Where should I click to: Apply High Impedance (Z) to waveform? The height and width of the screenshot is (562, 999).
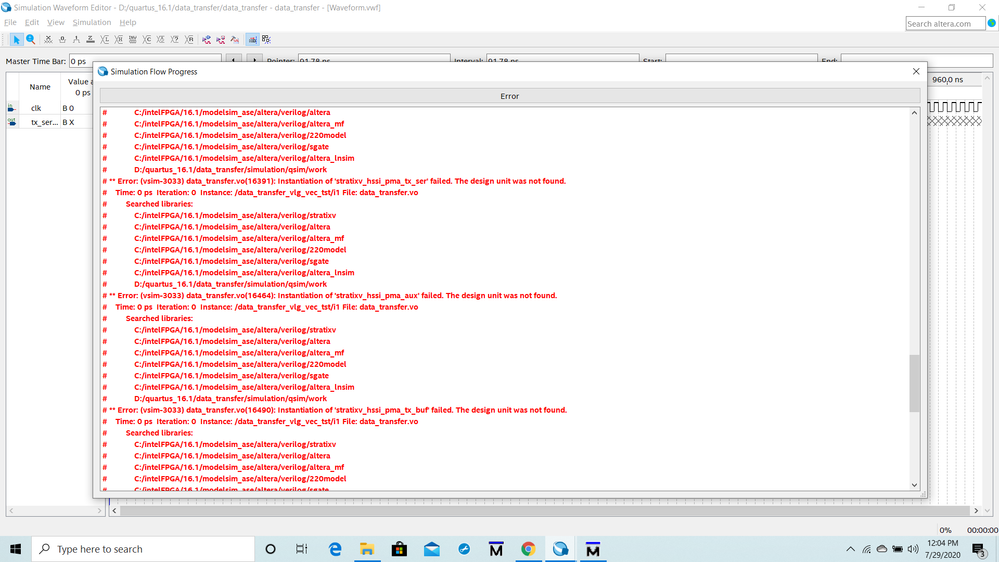[x=90, y=40]
